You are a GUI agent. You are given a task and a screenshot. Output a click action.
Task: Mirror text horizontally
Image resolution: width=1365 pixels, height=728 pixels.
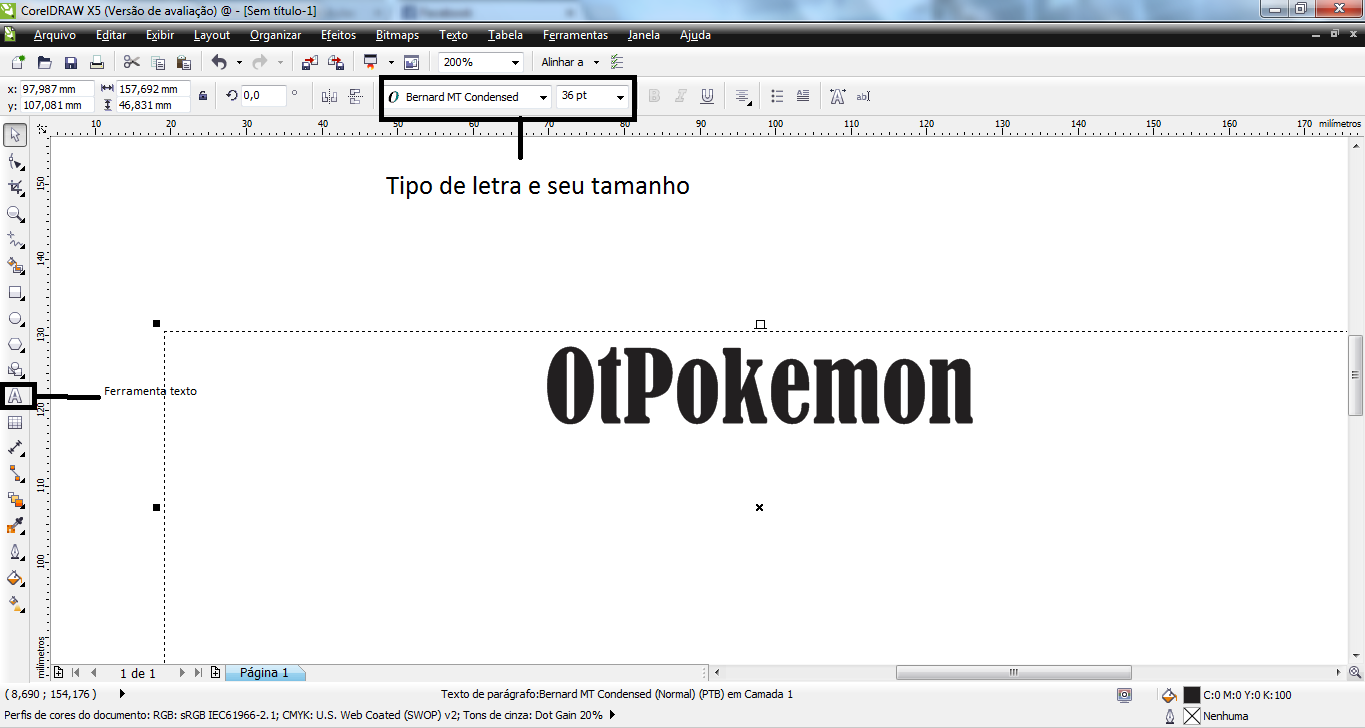click(330, 96)
